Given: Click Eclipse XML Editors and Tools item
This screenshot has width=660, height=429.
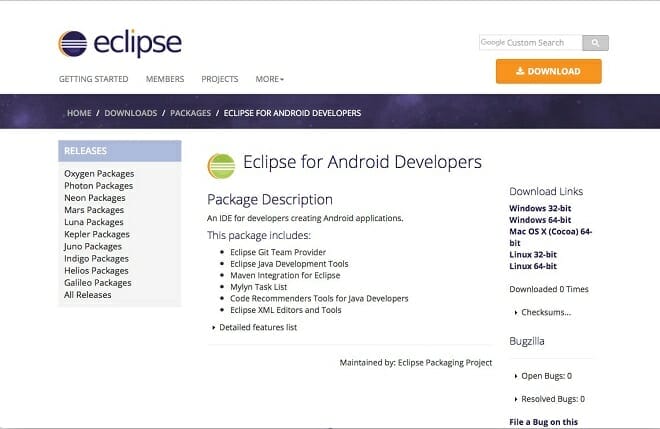Looking at the screenshot, I should tap(285, 310).
